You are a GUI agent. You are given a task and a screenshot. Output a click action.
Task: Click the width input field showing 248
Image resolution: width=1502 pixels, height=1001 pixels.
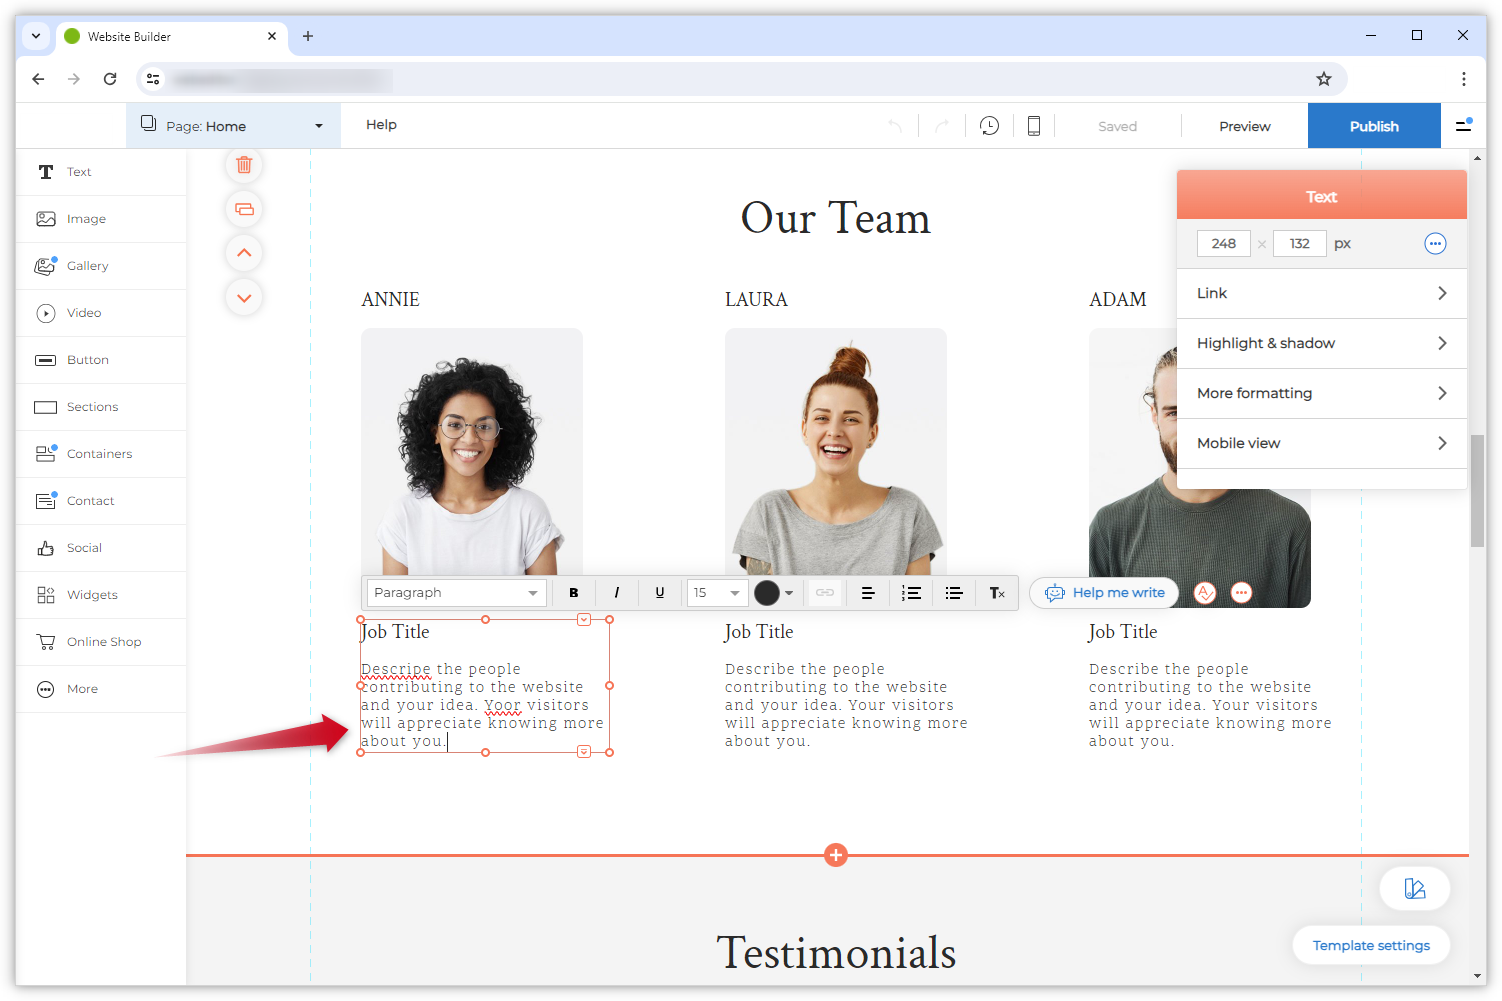(1223, 244)
